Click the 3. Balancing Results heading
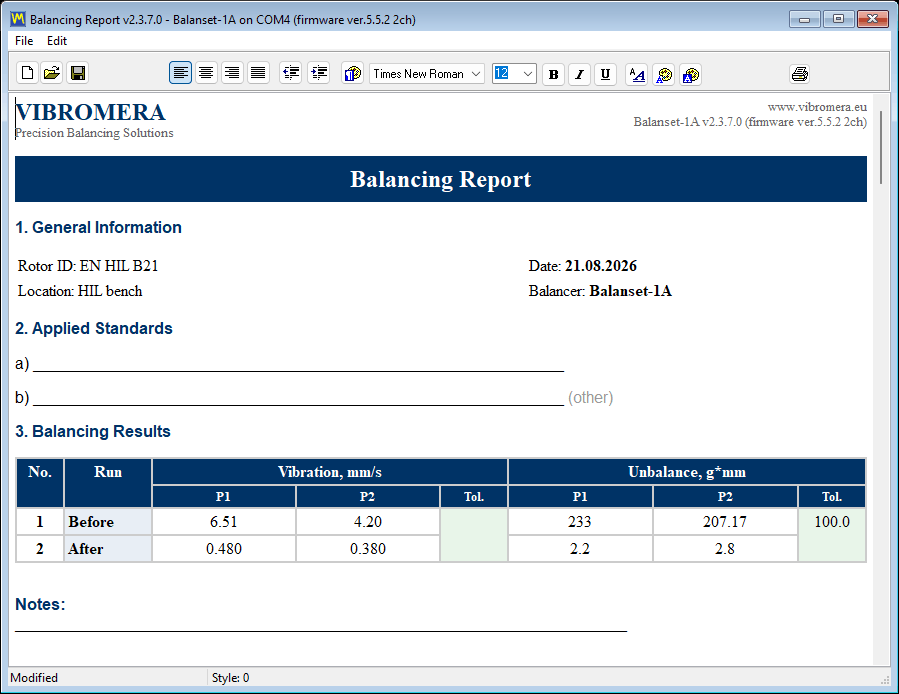 [93, 431]
